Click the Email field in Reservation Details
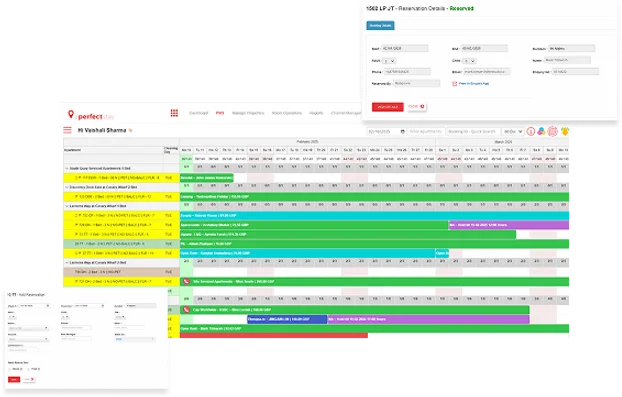622x397 pixels. point(486,72)
